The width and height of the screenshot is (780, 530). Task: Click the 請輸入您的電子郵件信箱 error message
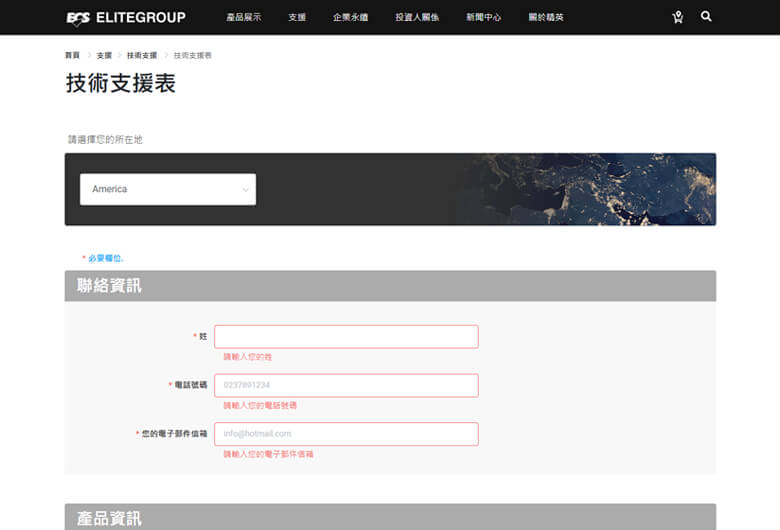click(268, 454)
